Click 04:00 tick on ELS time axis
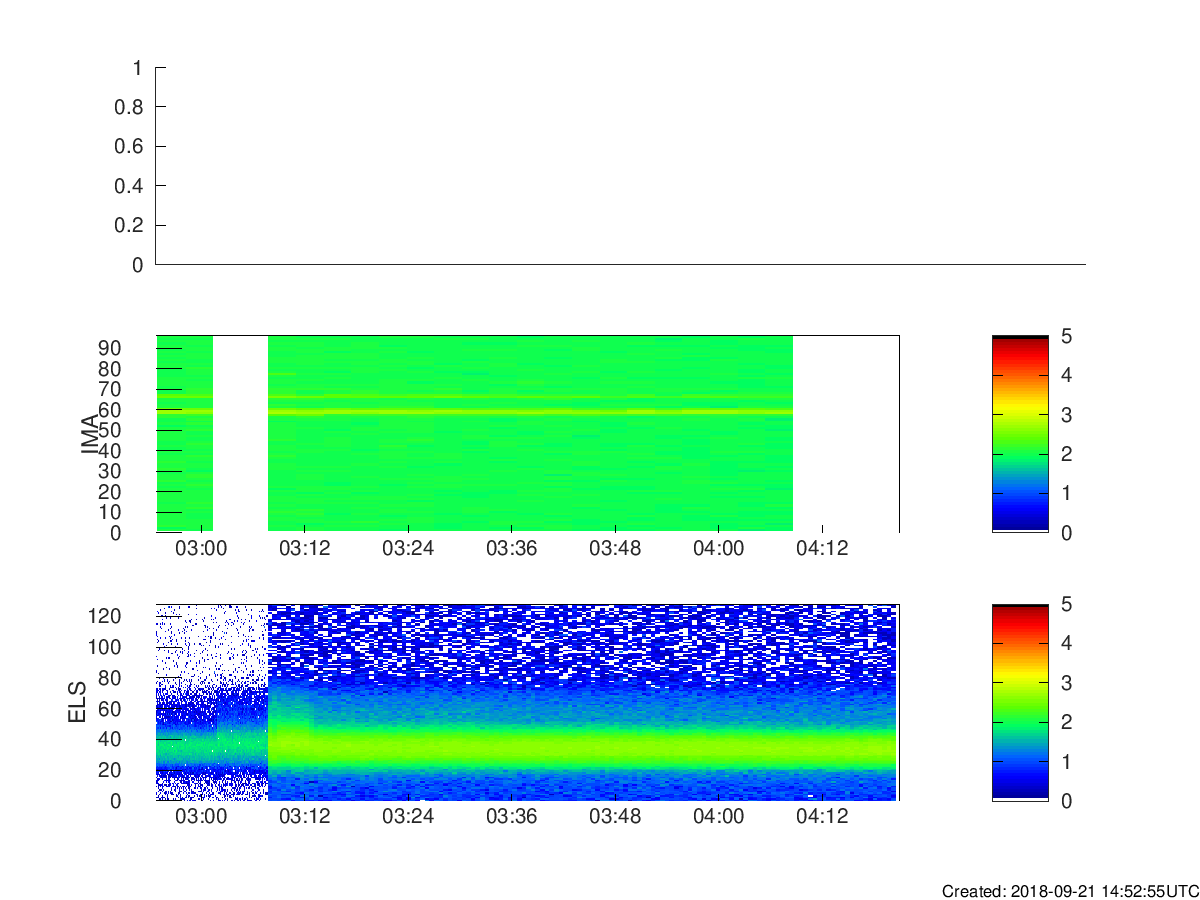1200x900 pixels. 718,816
